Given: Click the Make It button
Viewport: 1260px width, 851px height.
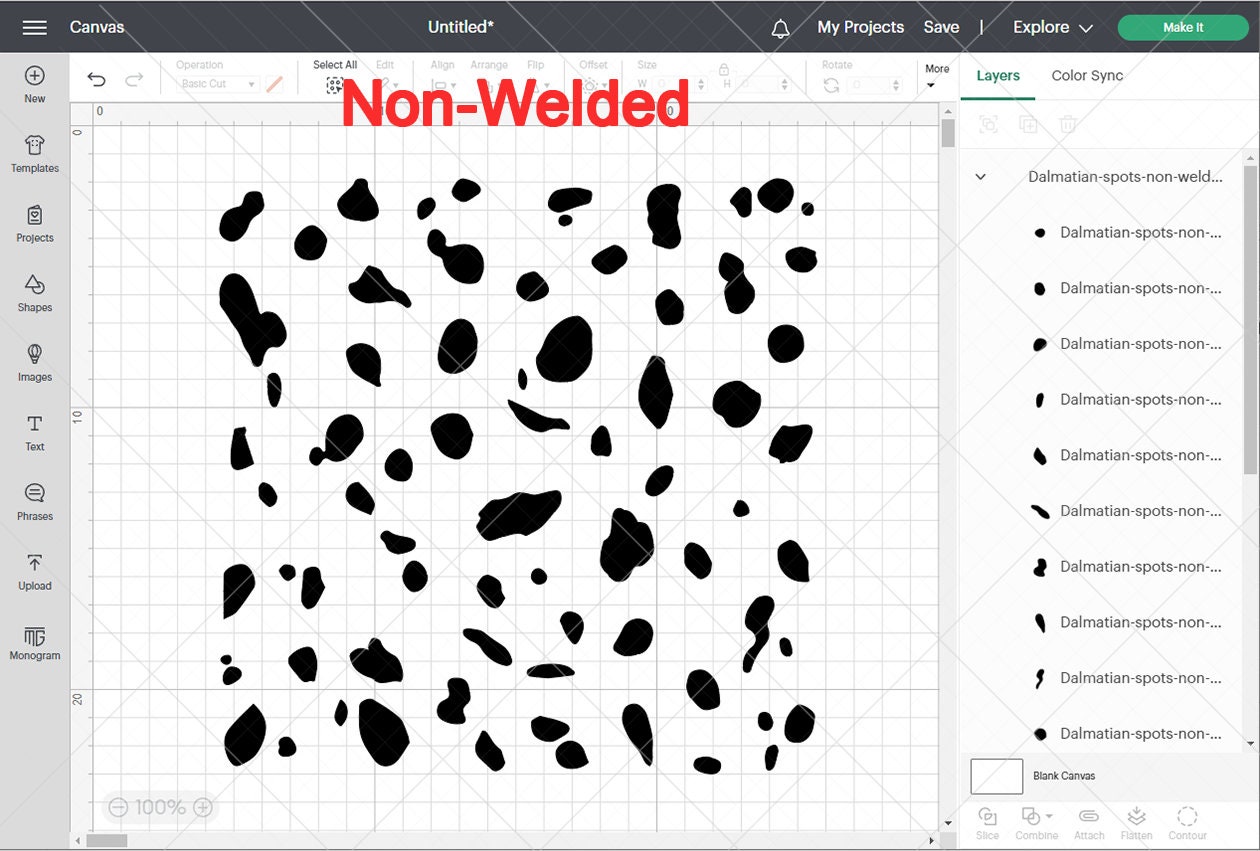Looking at the screenshot, I should coord(1183,27).
